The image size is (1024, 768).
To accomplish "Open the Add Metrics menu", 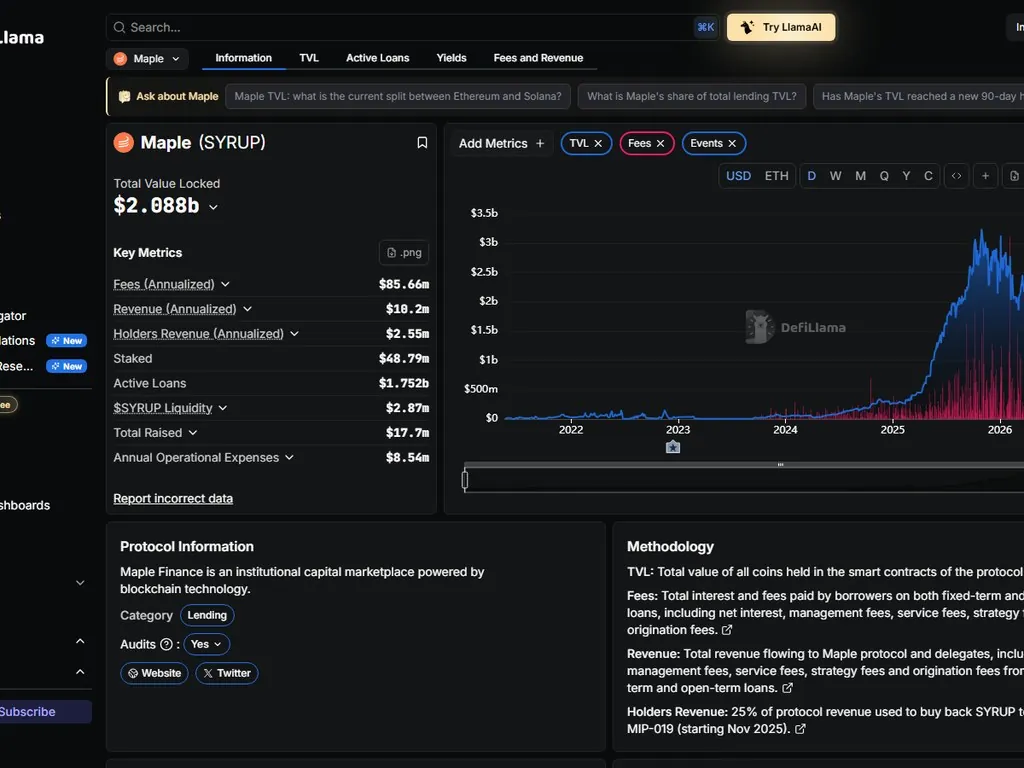I will tap(502, 144).
